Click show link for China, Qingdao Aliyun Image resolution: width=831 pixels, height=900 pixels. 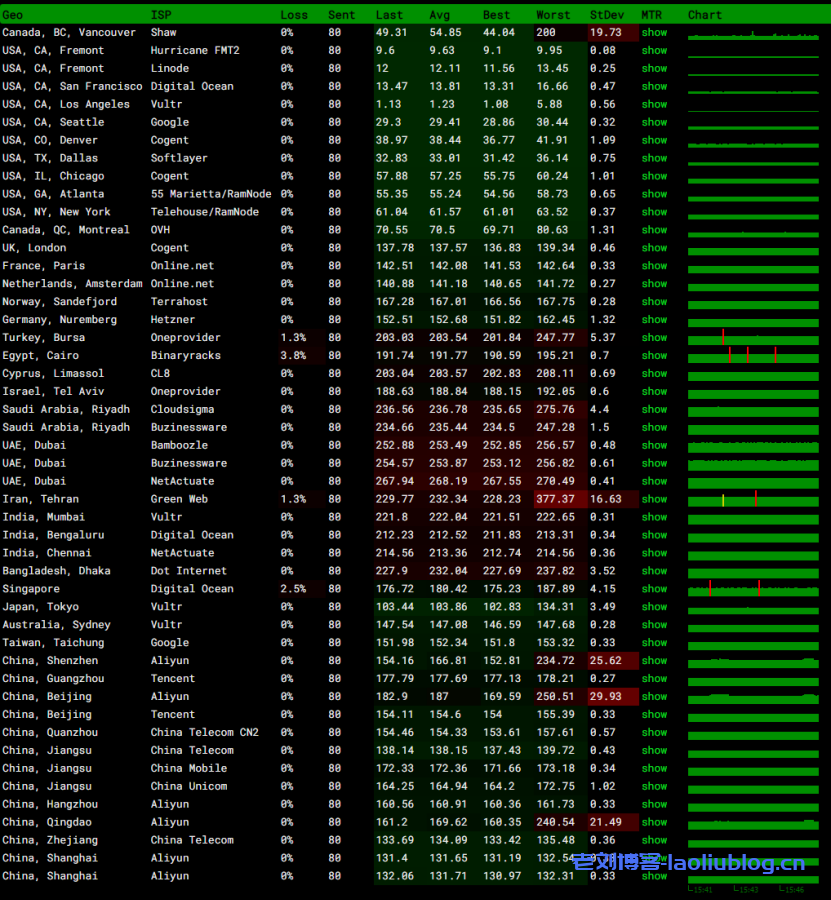coord(654,822)
